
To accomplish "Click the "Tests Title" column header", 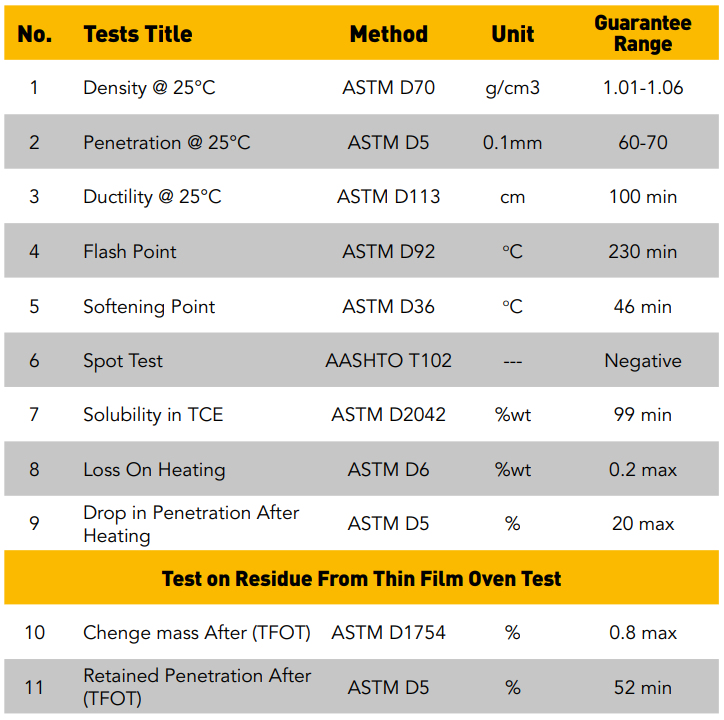I will pos(138,34).
